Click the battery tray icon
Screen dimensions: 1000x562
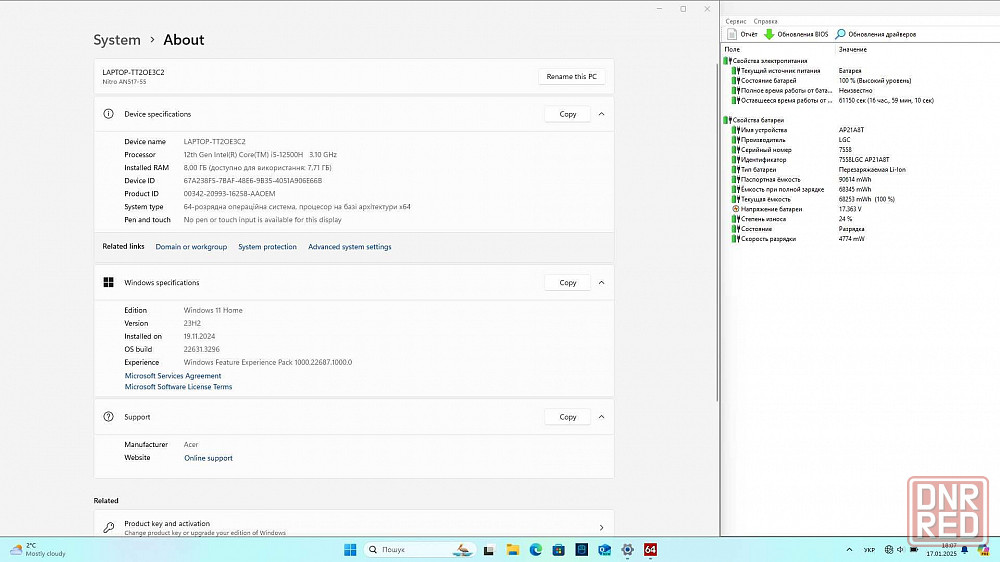click(915, 550)
